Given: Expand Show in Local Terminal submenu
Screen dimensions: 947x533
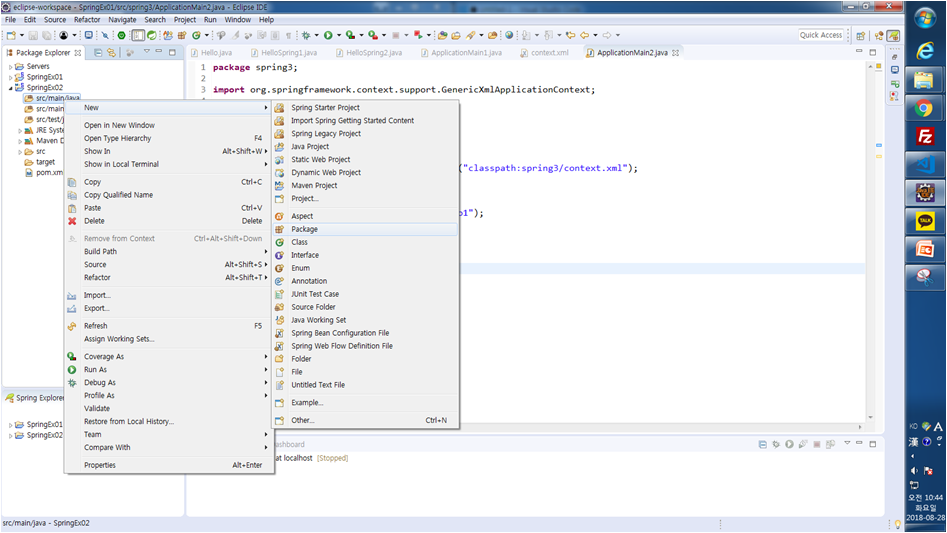Looking at the screenshot, I should point(266,164).
